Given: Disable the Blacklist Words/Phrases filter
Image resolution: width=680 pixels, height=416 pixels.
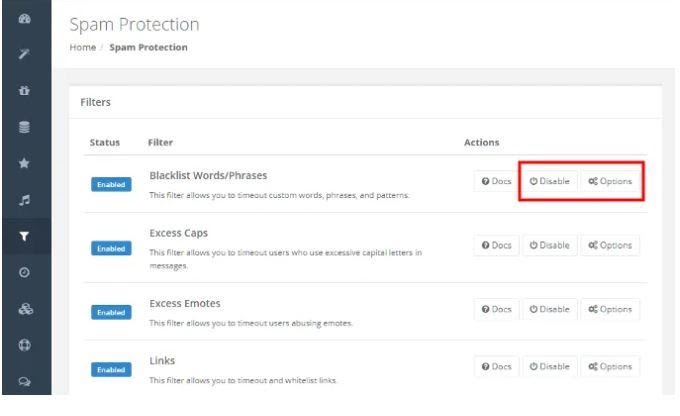Looking at the screenshot, I should click(x=549, y=181).
